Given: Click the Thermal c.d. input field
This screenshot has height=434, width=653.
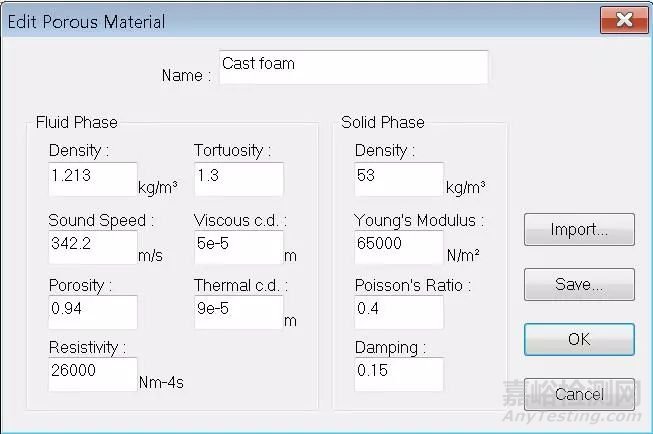Looking at the screenshot, I should click(238, 312).
